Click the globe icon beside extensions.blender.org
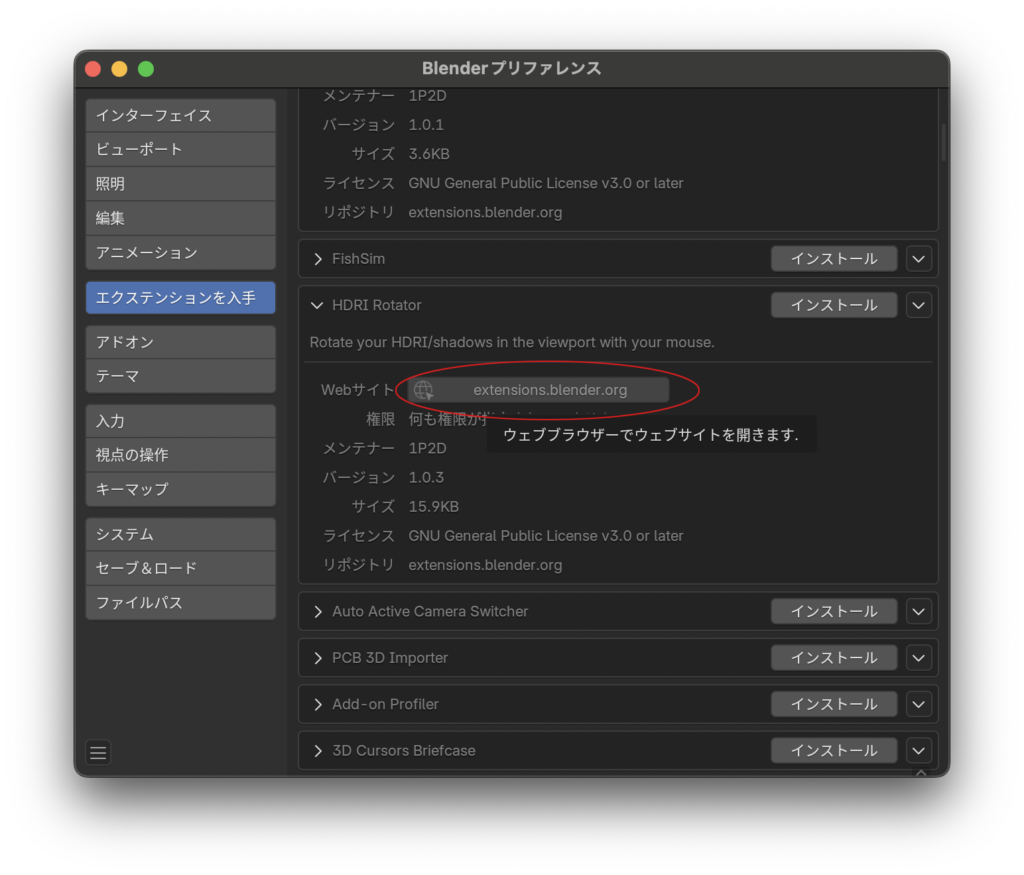Viewport: 1024px width, 875px height. point(423,390)
